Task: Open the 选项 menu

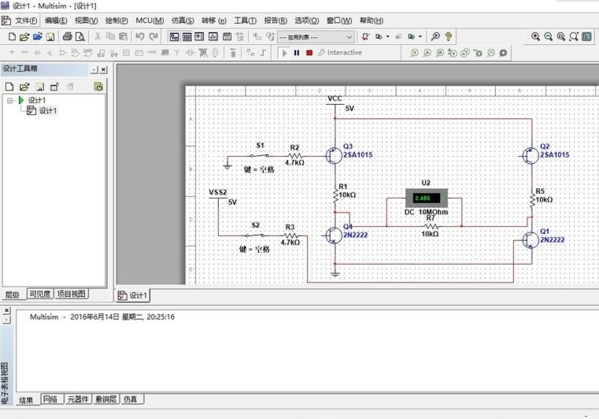Action: tap(307, 21)
